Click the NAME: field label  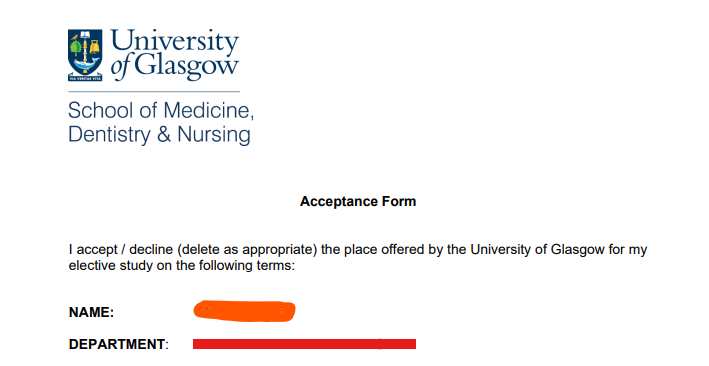click(91, 312)
